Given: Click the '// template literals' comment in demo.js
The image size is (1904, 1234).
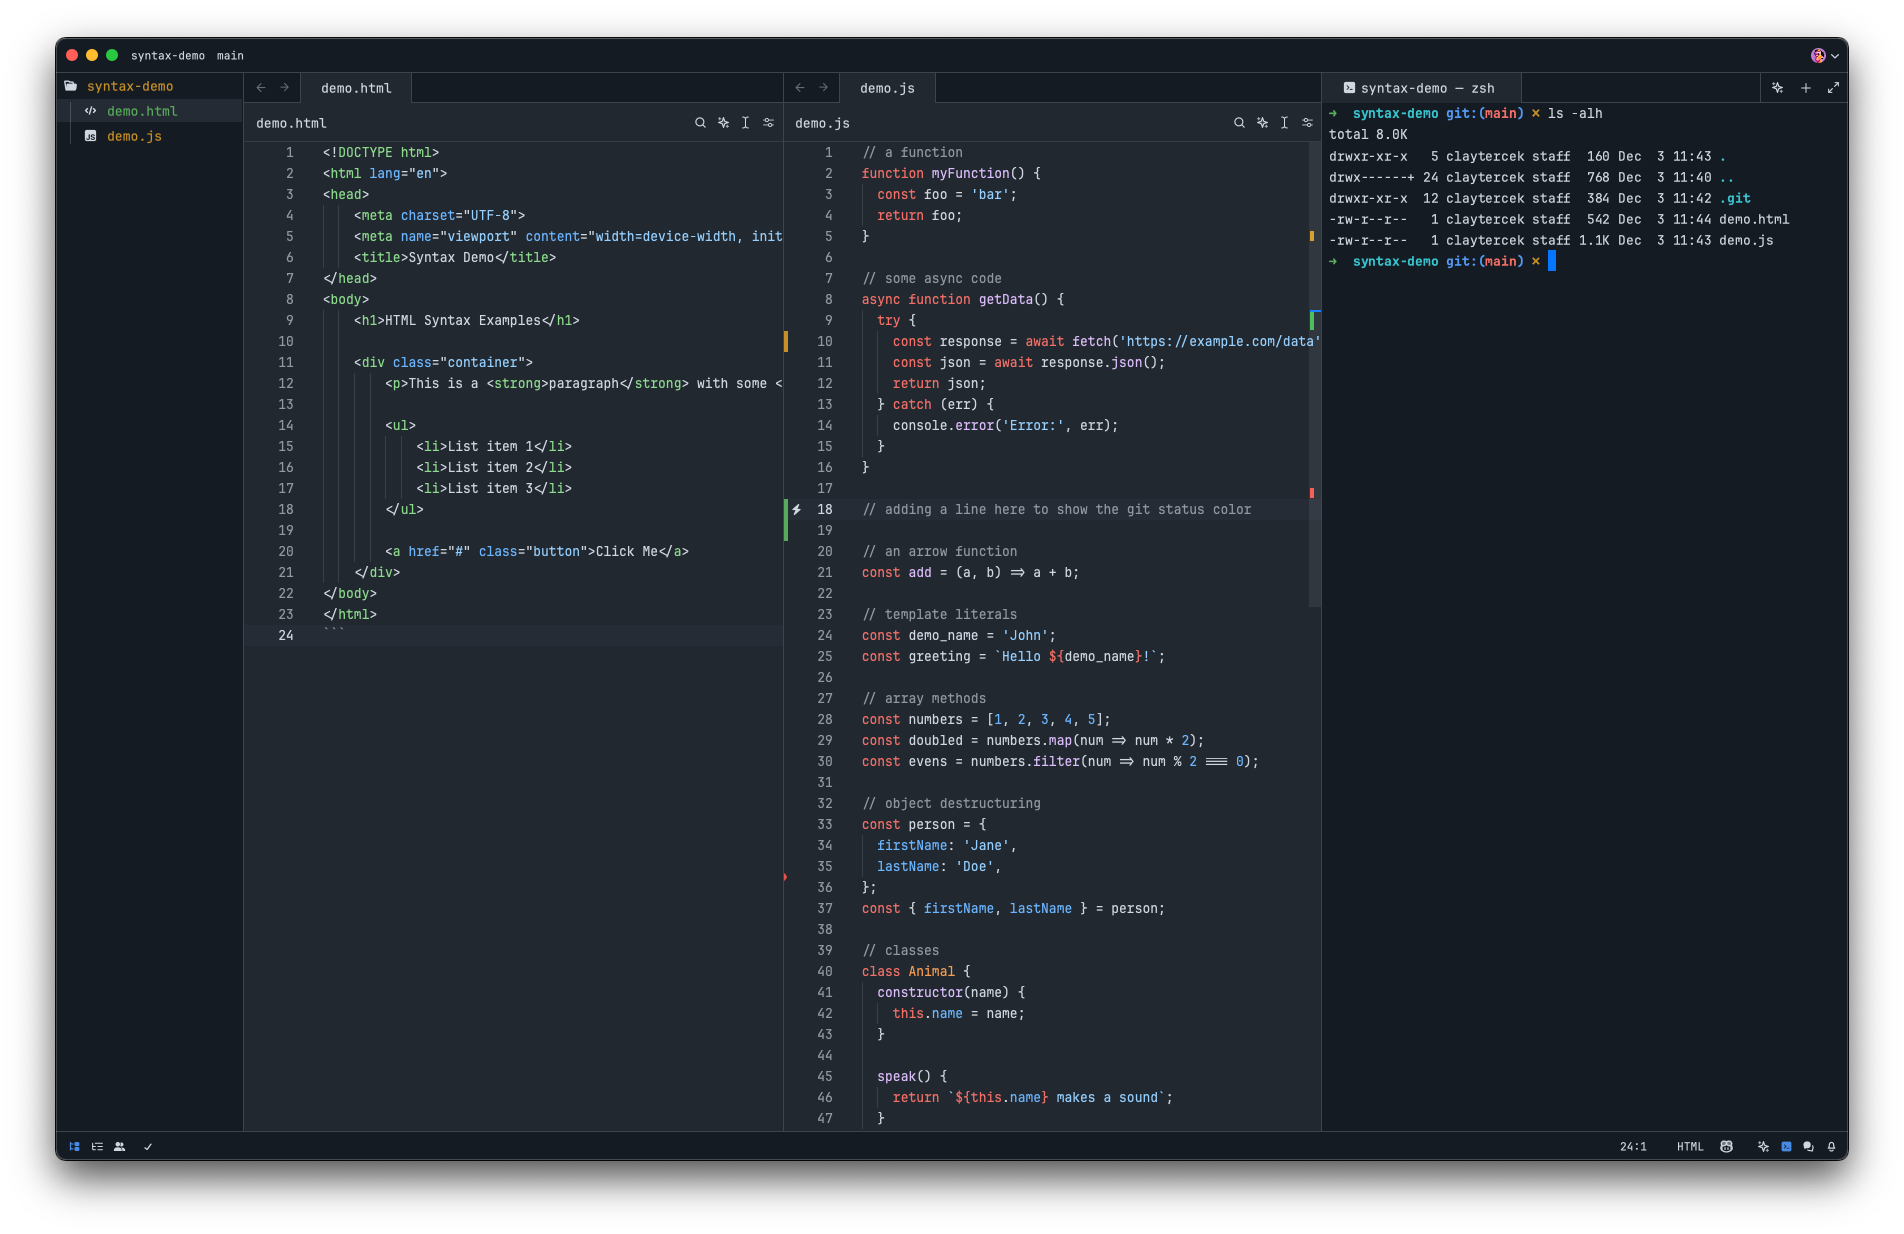Looking at the screenshot, I should click(x=939, y=614).
